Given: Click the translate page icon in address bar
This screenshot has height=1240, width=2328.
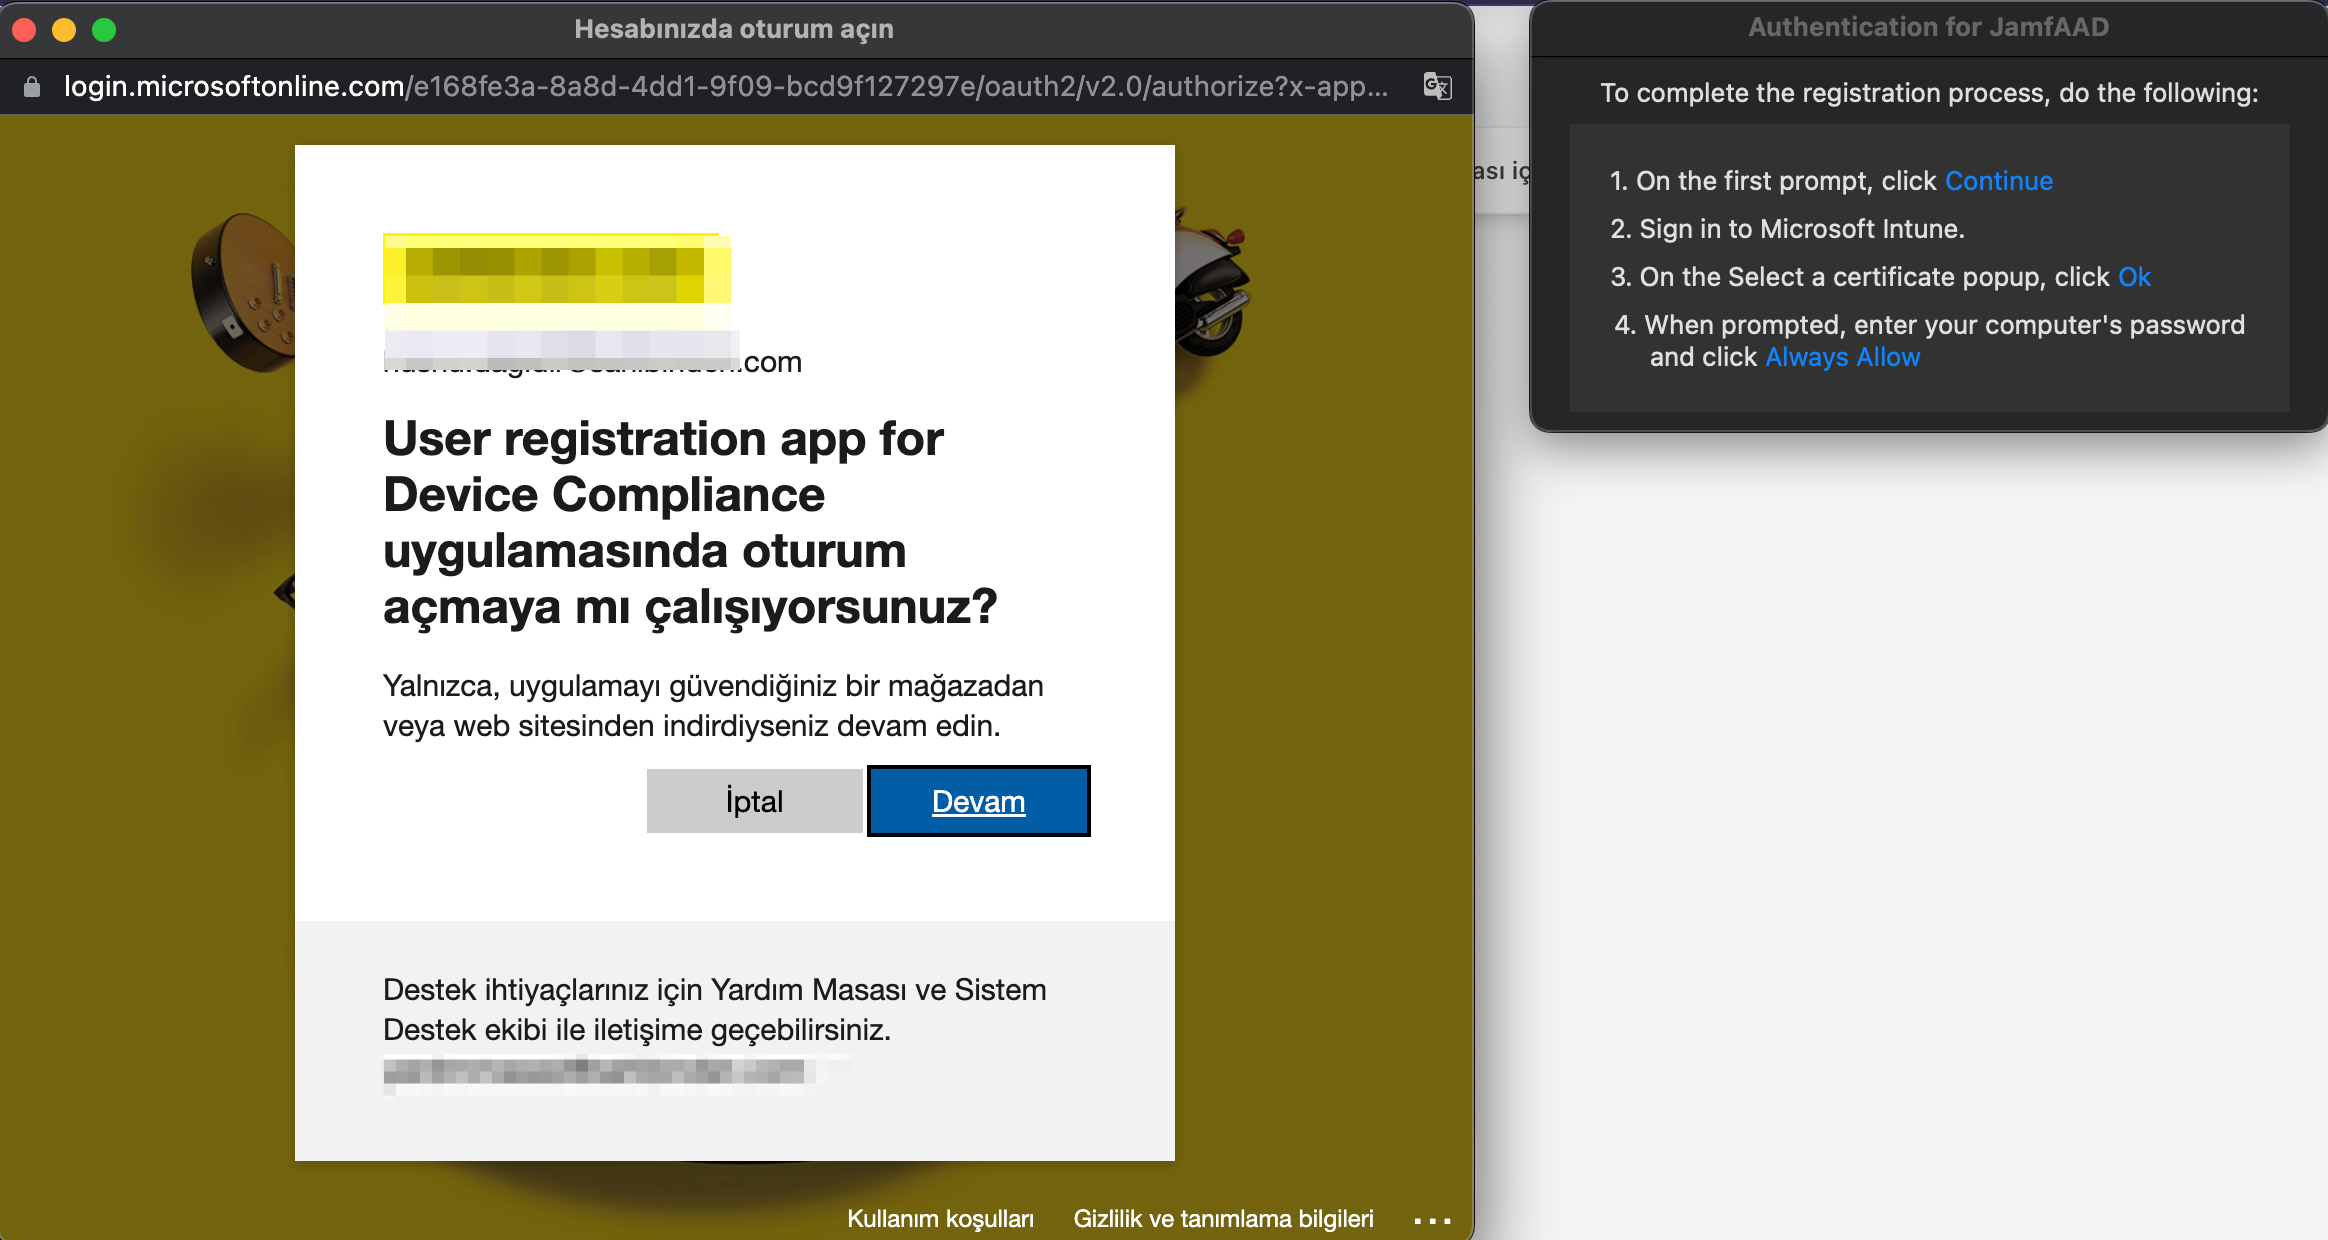Looking at the screenshot, I should point(1437,86).
